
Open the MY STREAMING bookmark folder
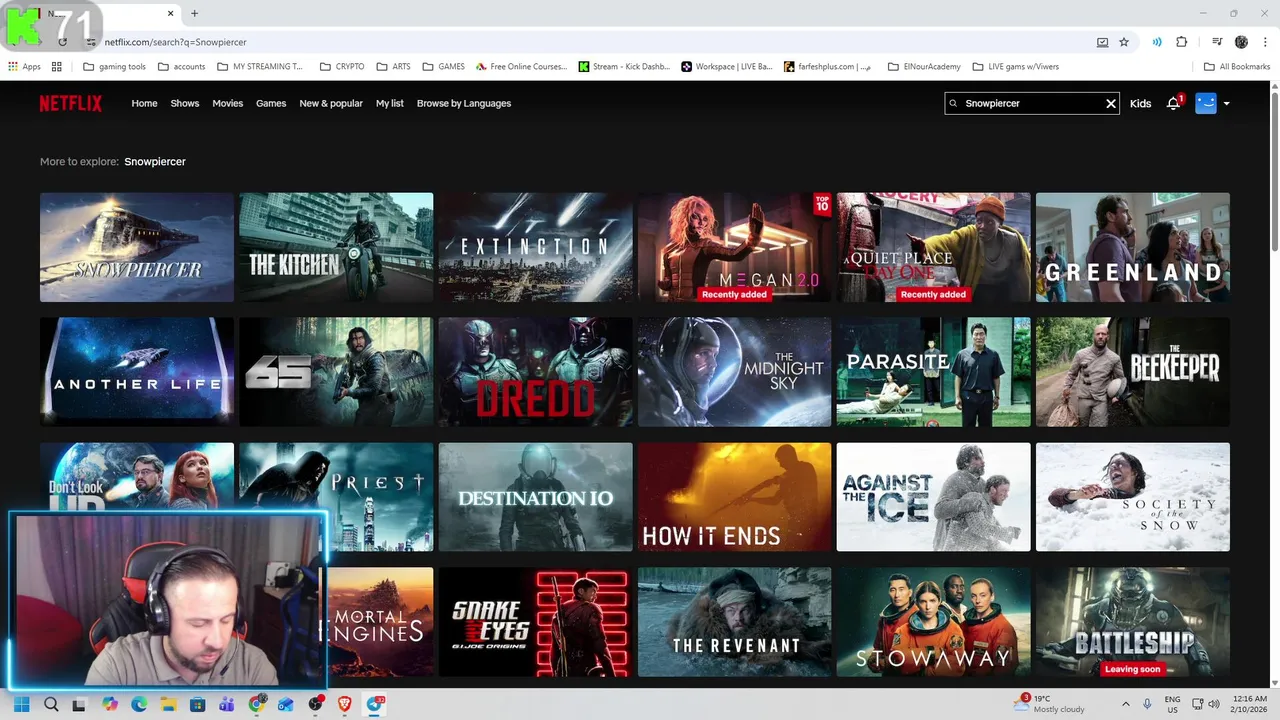pyautogui.click(x=259, y=67)
